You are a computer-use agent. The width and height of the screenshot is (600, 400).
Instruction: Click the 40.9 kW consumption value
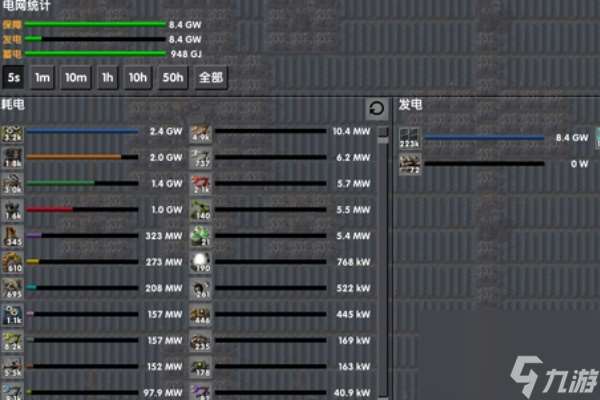[352, 393]
